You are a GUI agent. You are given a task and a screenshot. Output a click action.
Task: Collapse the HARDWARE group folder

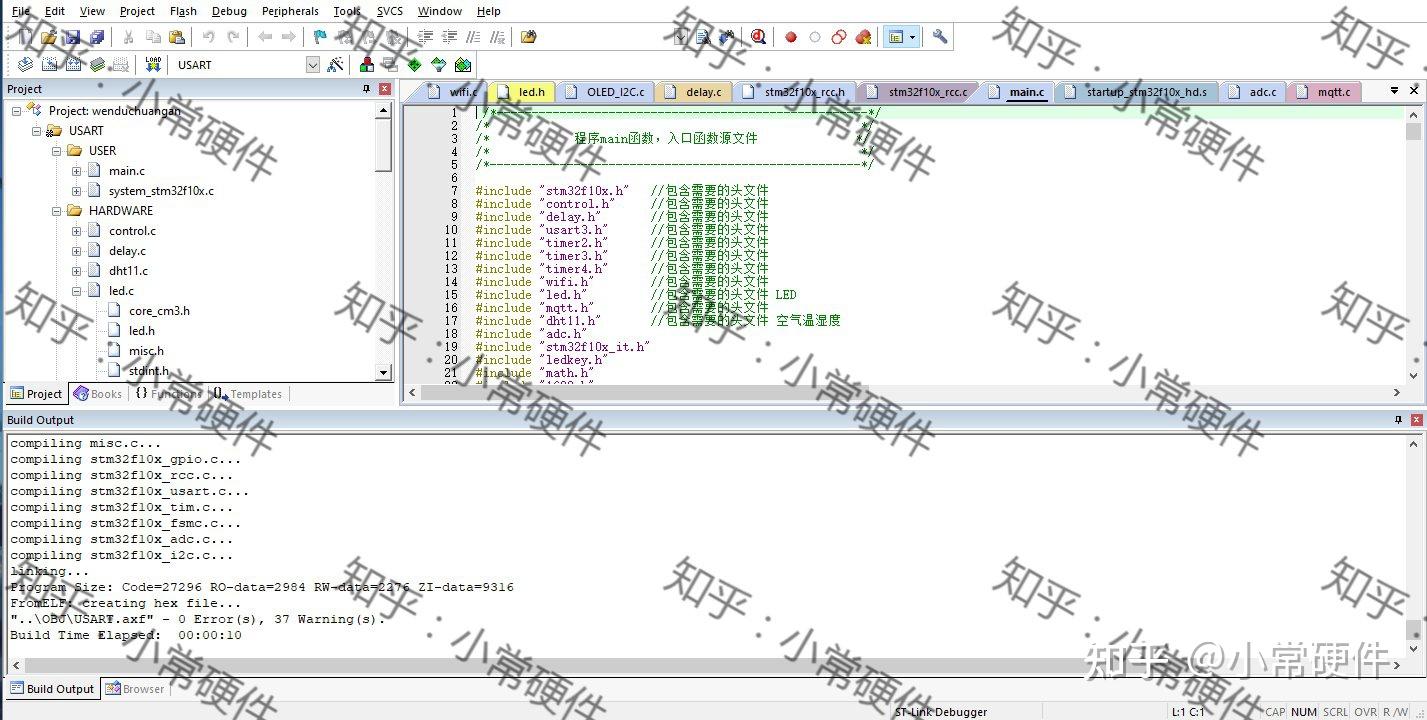(57, 211)
